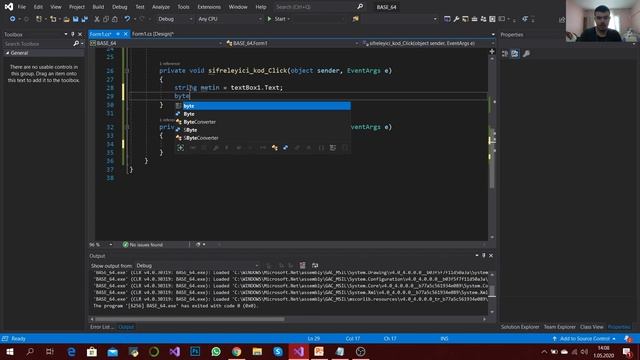Click the Navigate Backward icon
Viewport: 640px width, 360px height.
[13, 19]
